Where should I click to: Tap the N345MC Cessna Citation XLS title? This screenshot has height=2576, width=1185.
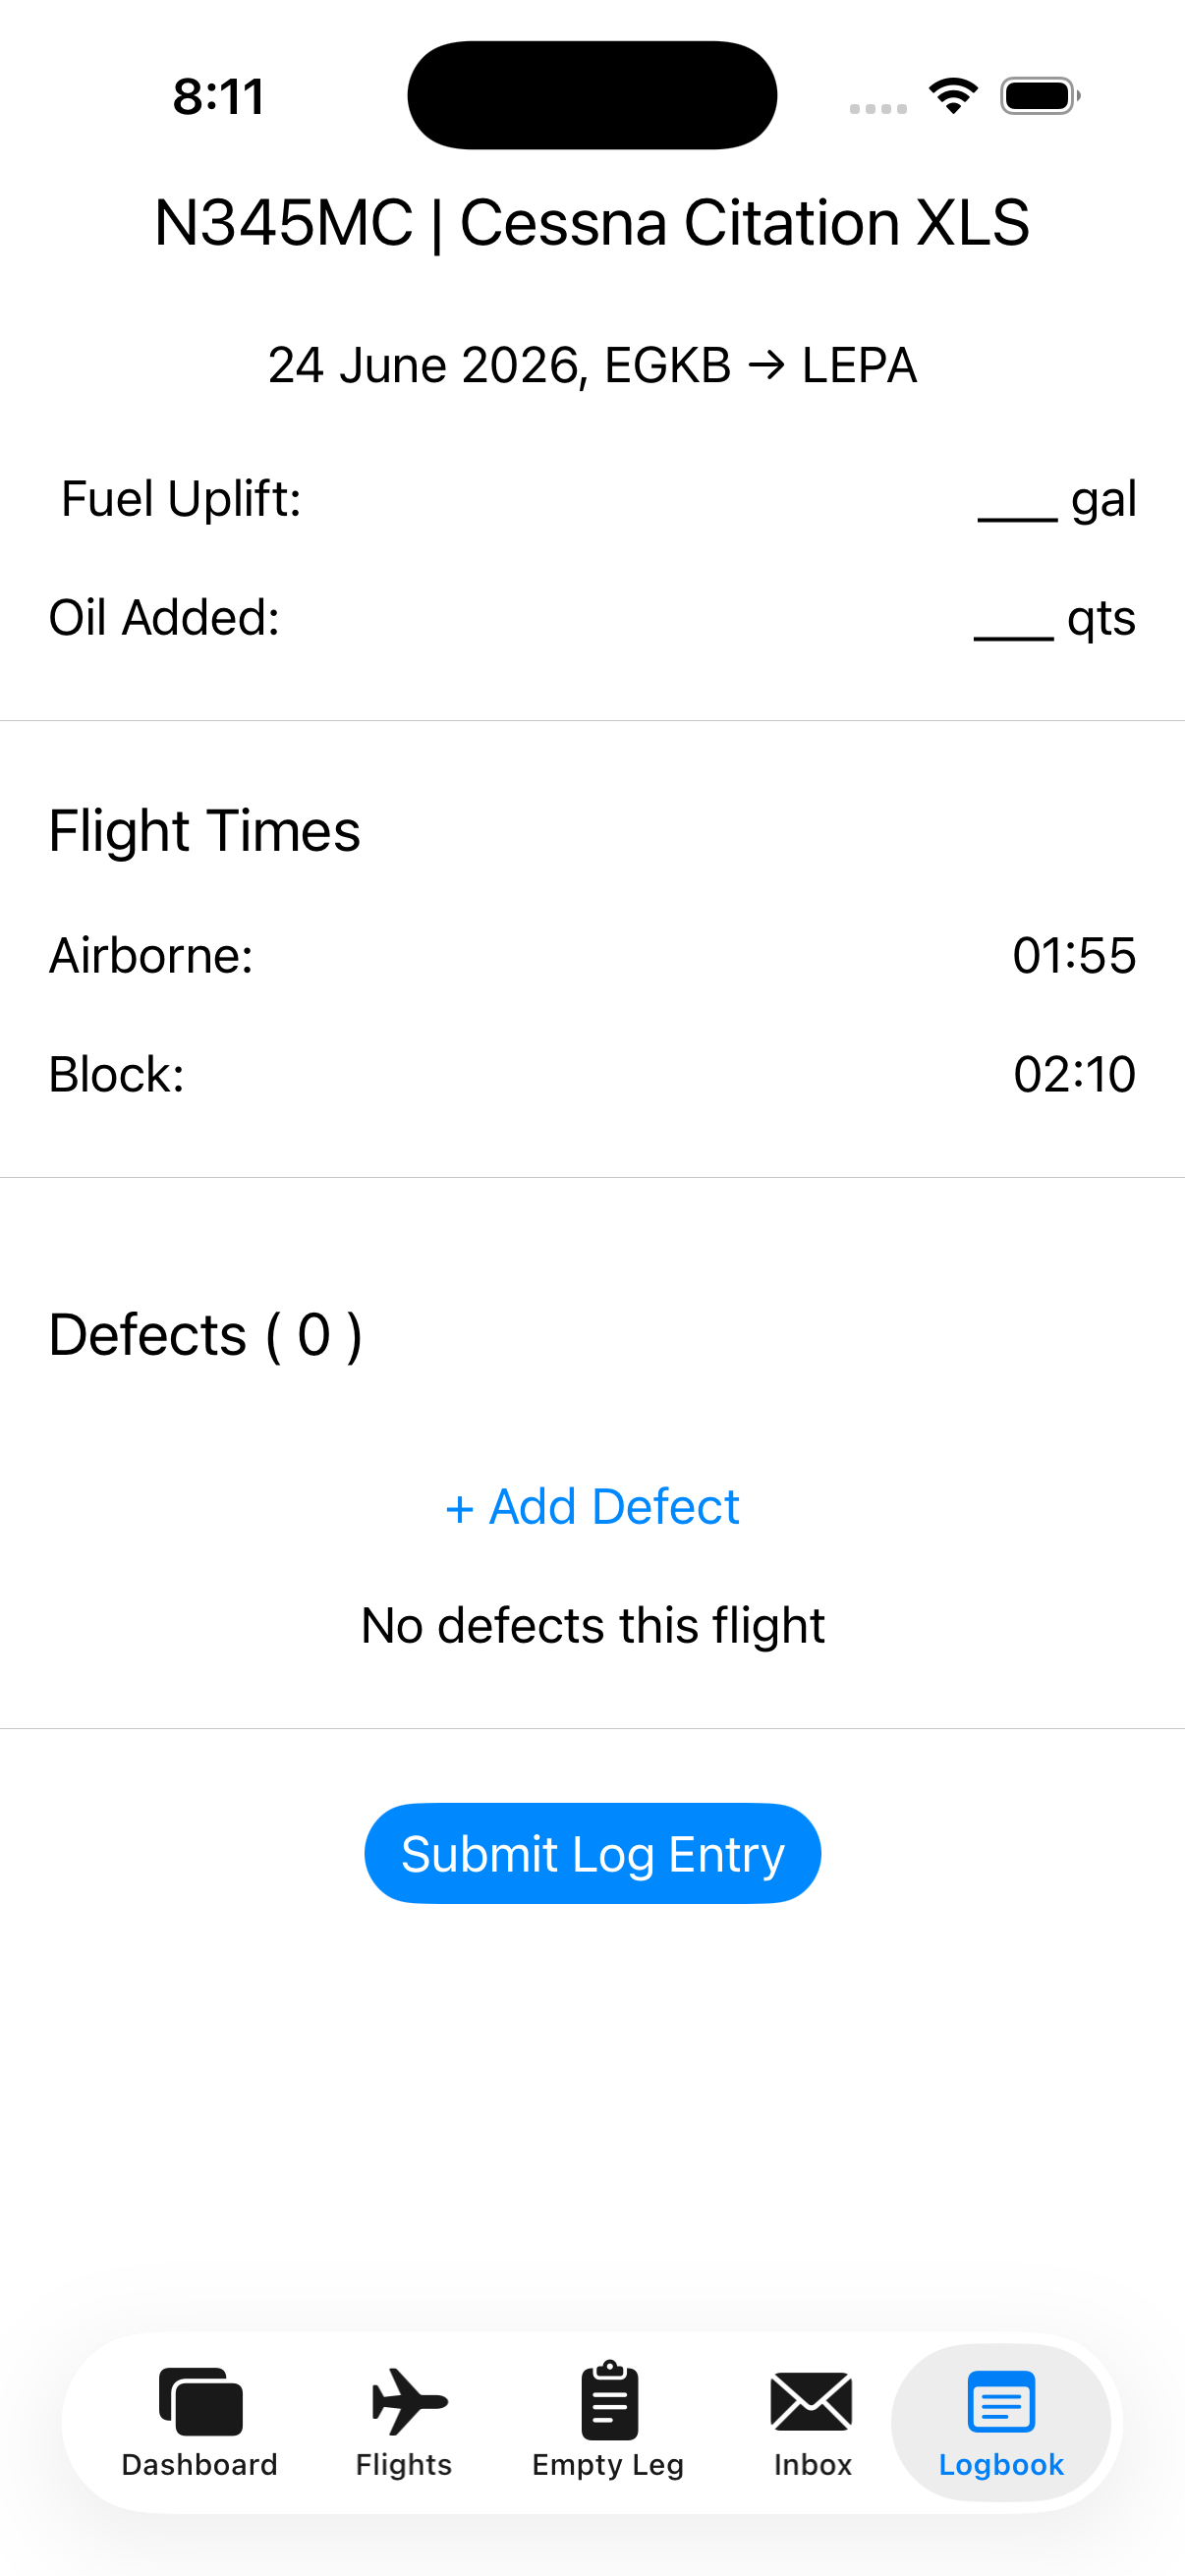pyautogui.click(x=592, y=222)
